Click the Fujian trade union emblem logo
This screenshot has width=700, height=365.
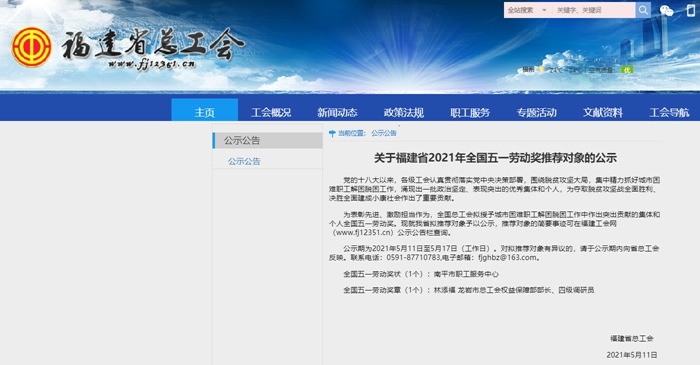pyautogui.click(x=31, y=47)
